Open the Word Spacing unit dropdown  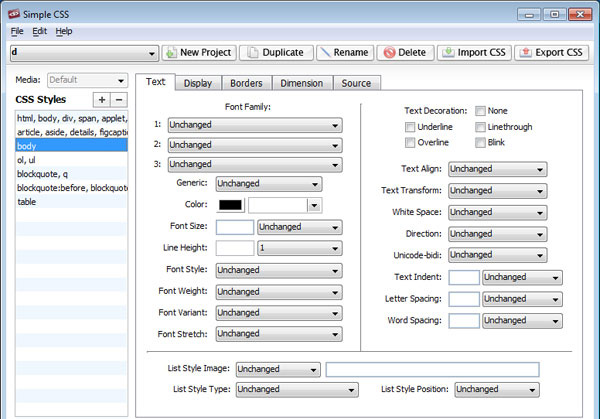click(522, 321)
